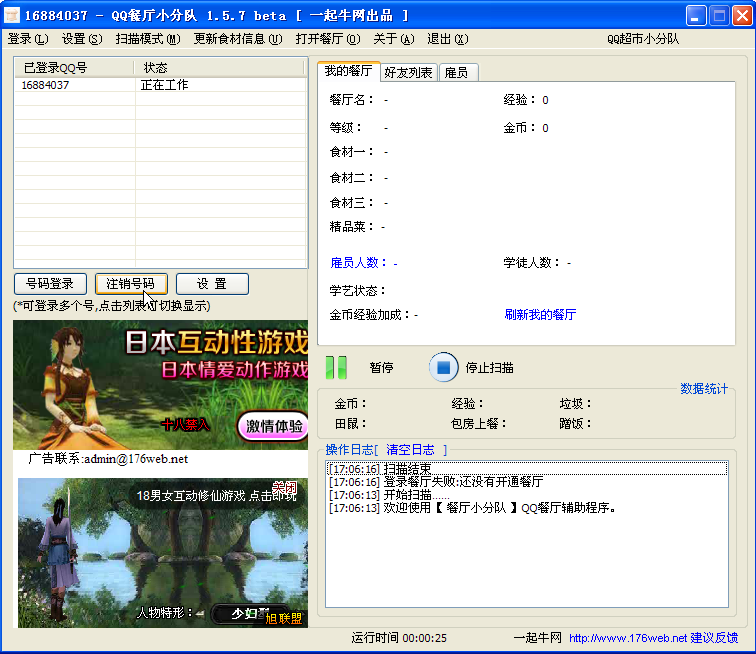Open the 数据统计 link
Viewport: 756px width, 654px height.
(704, 389)
